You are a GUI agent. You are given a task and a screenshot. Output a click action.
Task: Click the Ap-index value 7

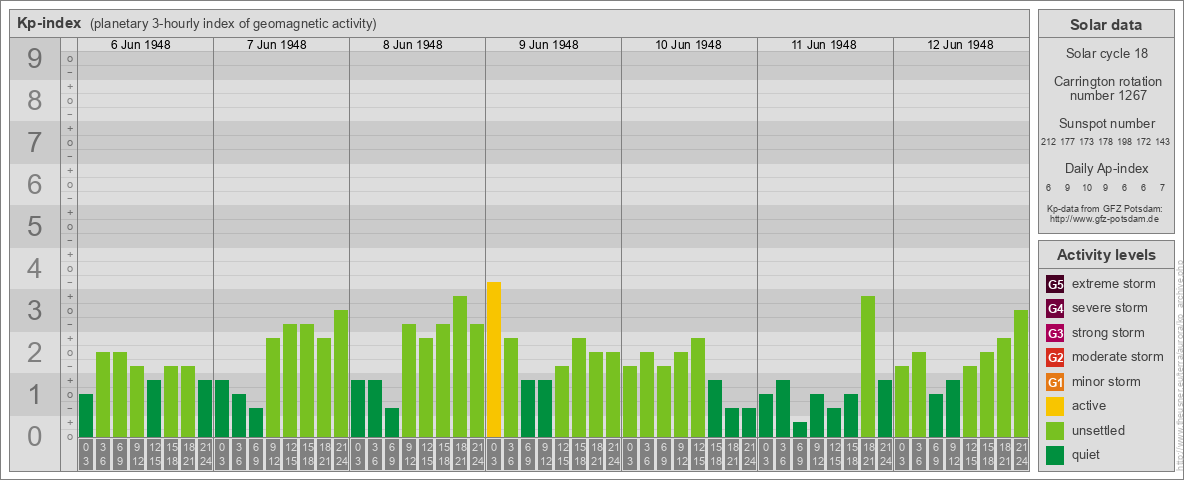[x=1163, y=188]
